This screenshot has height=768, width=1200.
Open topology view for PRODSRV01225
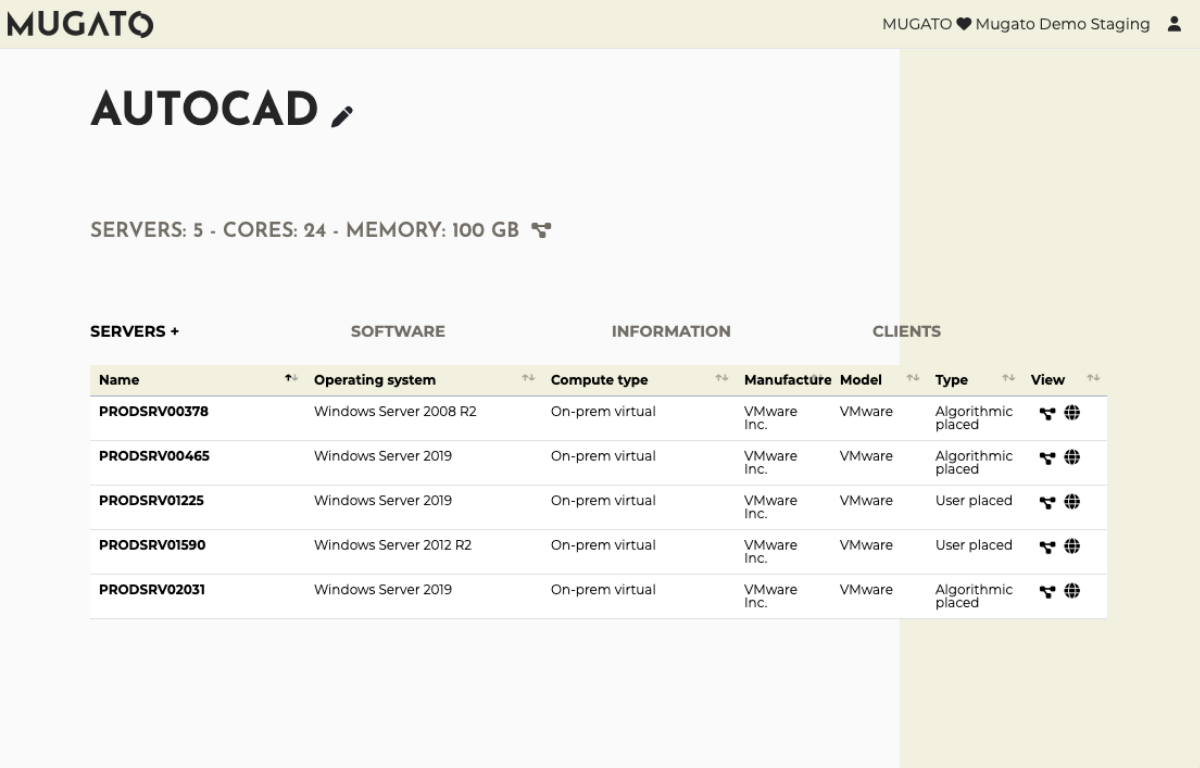pyautogui.click(x=1047, y=502)
